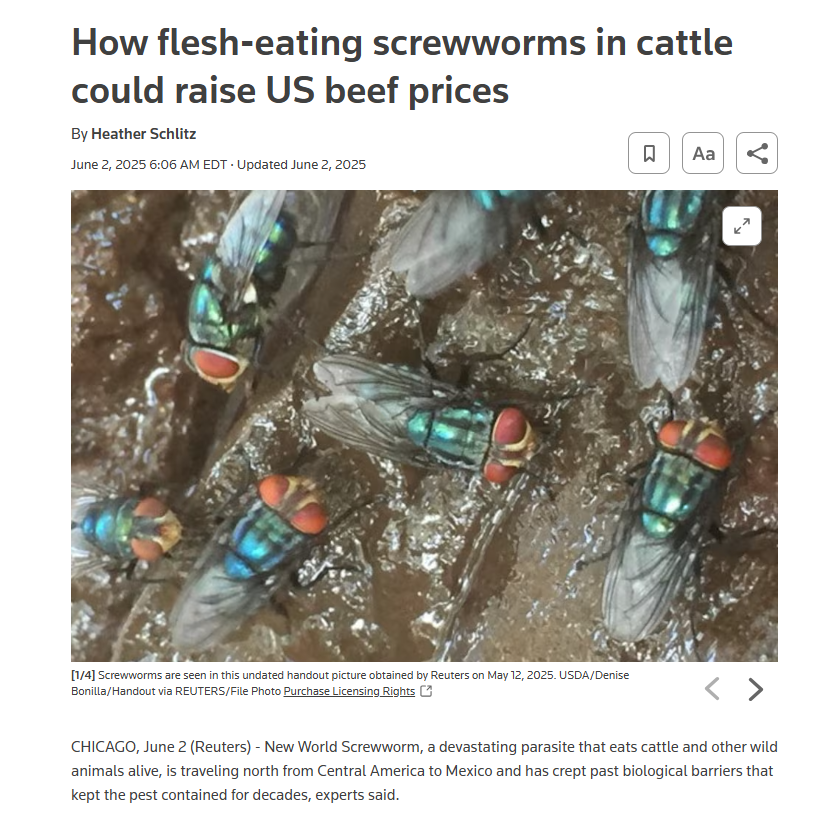Open the Purchase Licensing Rights link
The width and height of the screenshot is (837, 818).
pyautogui.click(x=349, y=691)
